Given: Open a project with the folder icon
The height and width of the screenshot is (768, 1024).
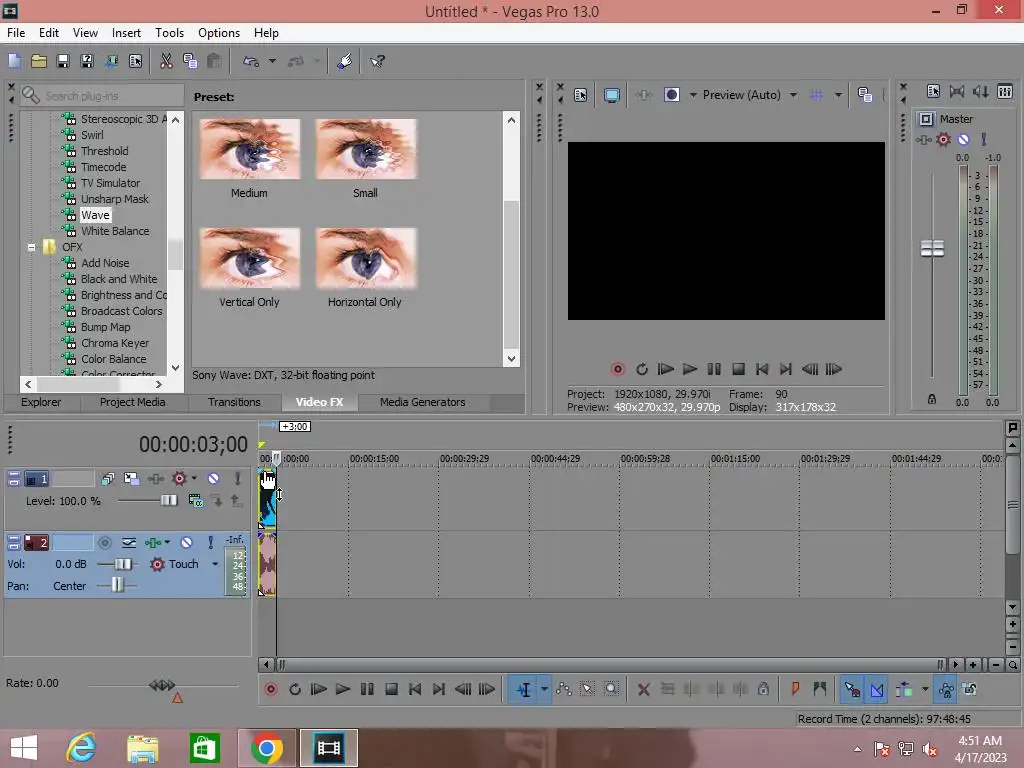Looking at the screenshot, I should (x=39, y=61).
